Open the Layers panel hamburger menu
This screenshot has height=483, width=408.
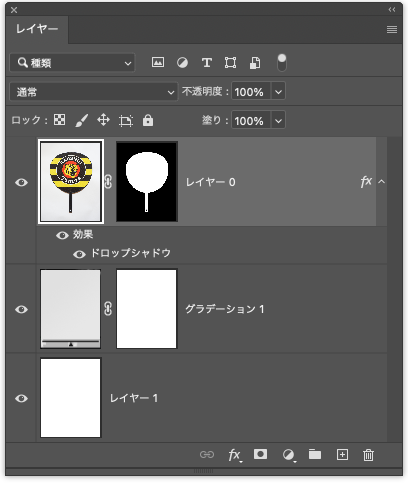point(392,30)
